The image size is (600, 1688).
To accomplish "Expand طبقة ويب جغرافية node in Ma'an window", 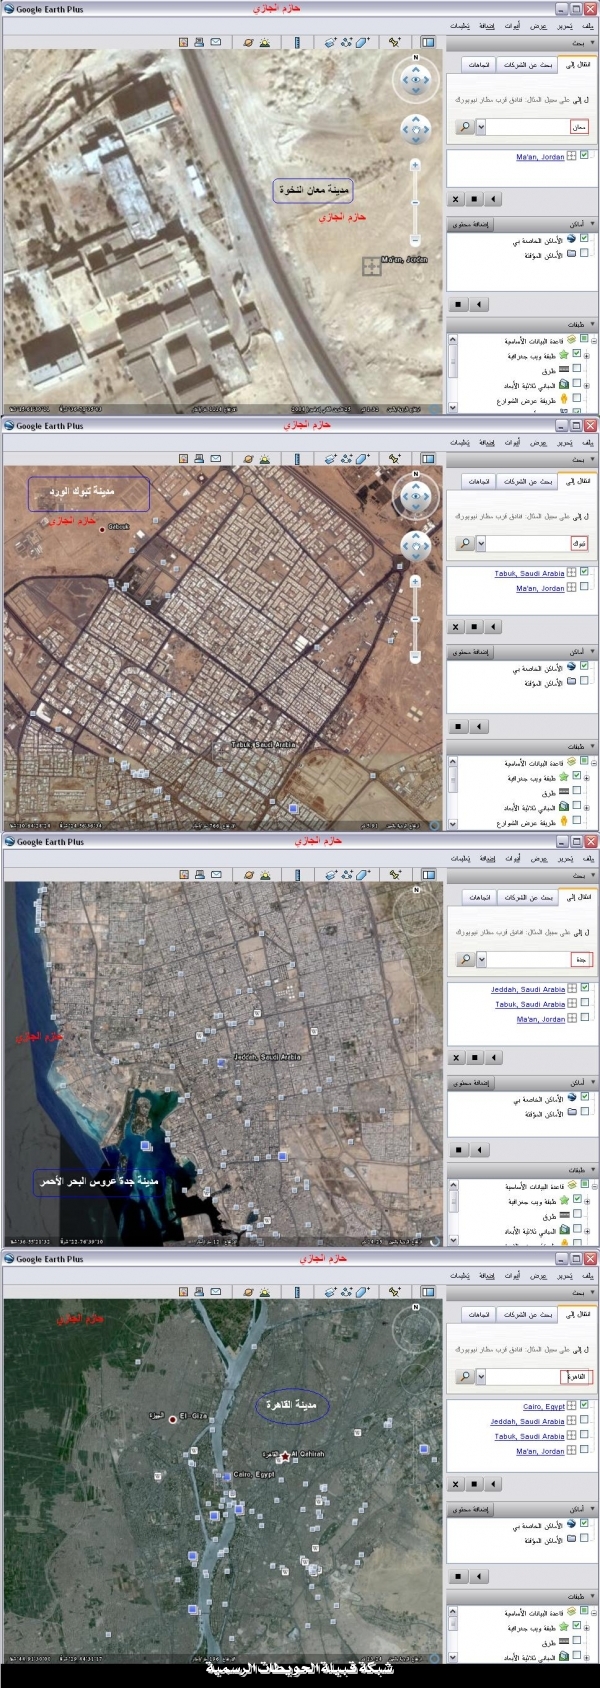I will [x=587, y=355].
